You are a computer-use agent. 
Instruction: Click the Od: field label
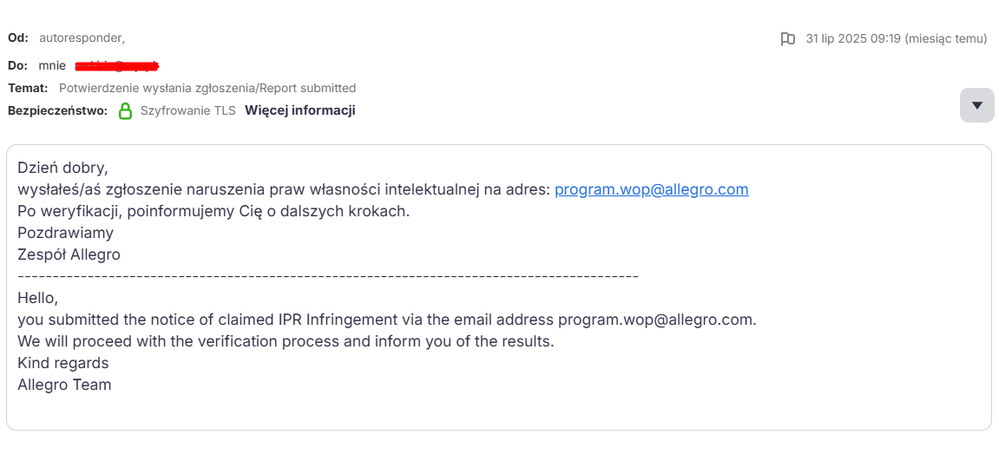[x=18, y=38]
